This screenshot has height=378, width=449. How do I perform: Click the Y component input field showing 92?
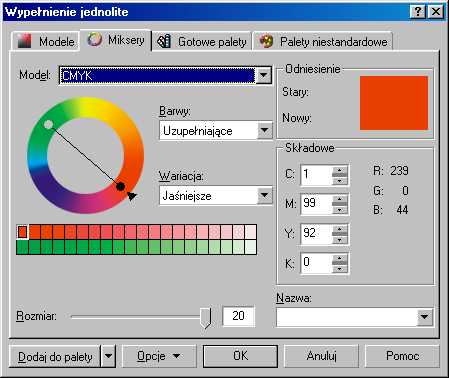316,234
